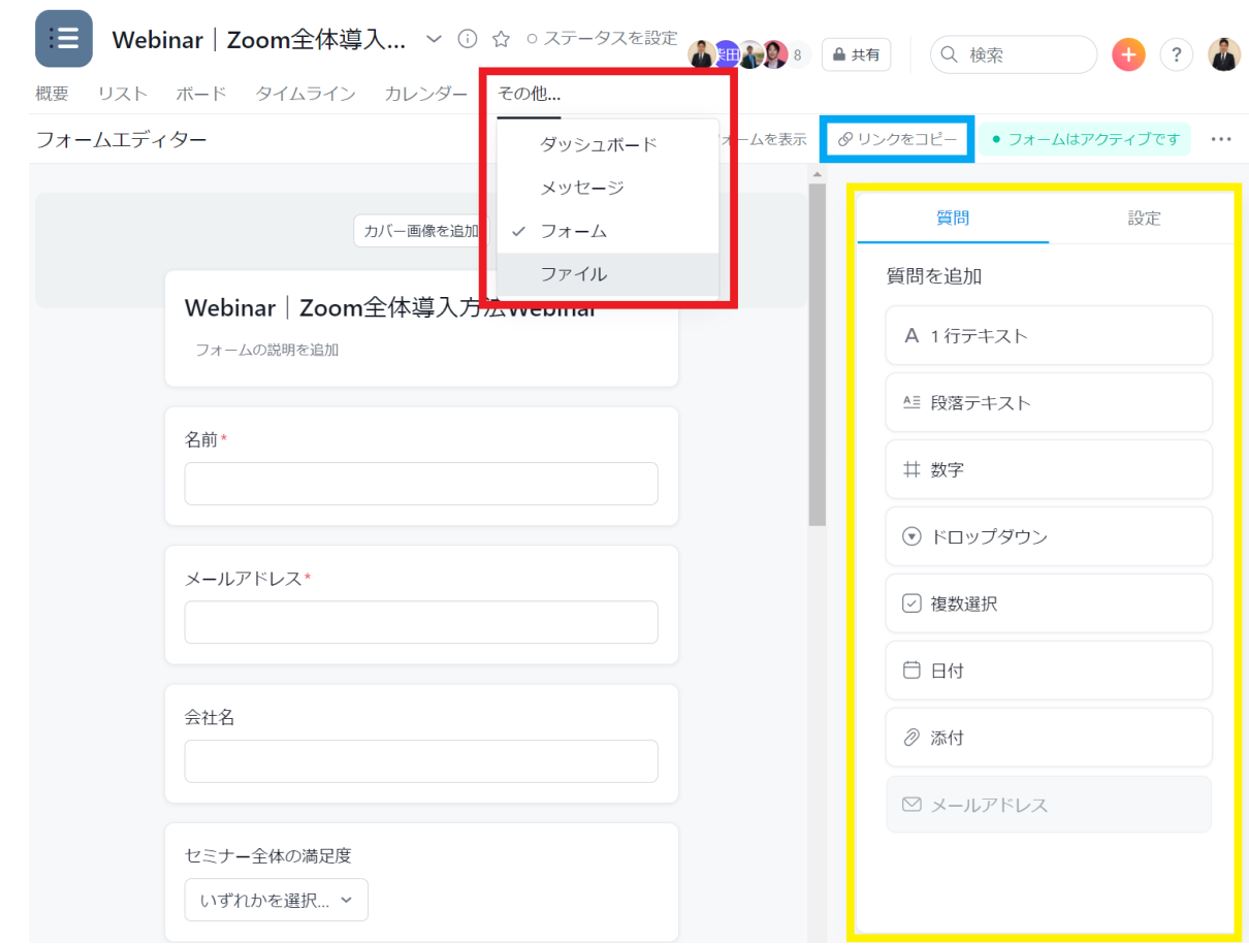Add a 日付 question
The height and width of the screenshot is (951, 1249).
click(1049, 670)
